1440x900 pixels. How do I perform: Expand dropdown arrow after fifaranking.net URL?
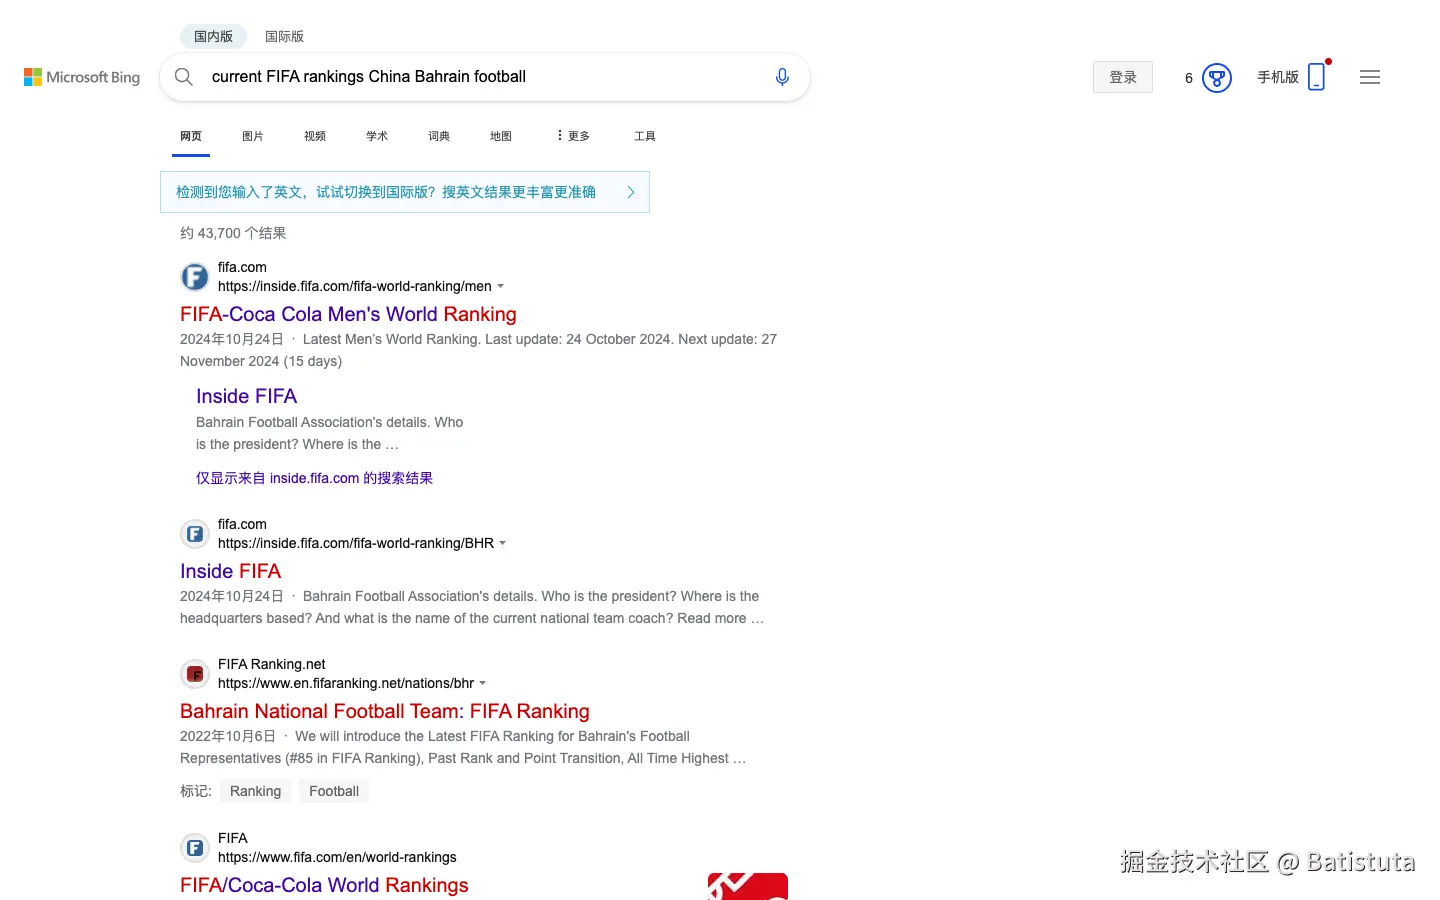[x=483, y=683]
